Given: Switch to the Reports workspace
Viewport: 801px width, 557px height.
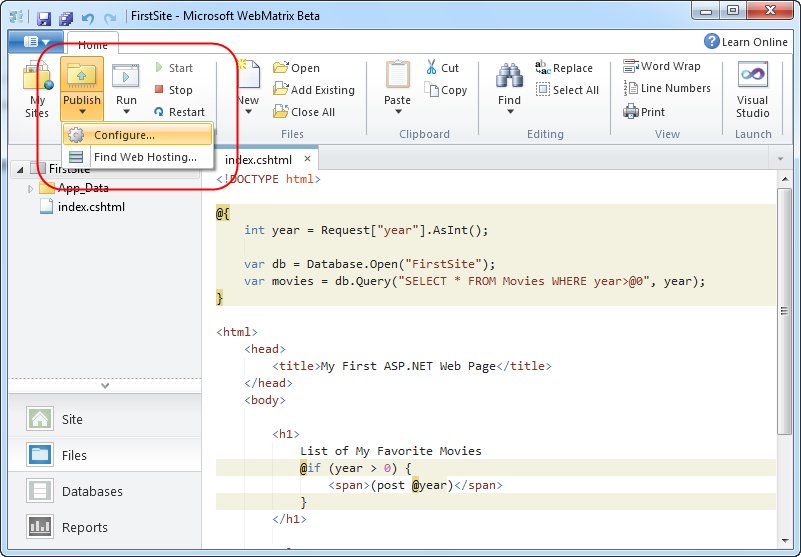Looking at the screenshot, I should pos(105,527).
